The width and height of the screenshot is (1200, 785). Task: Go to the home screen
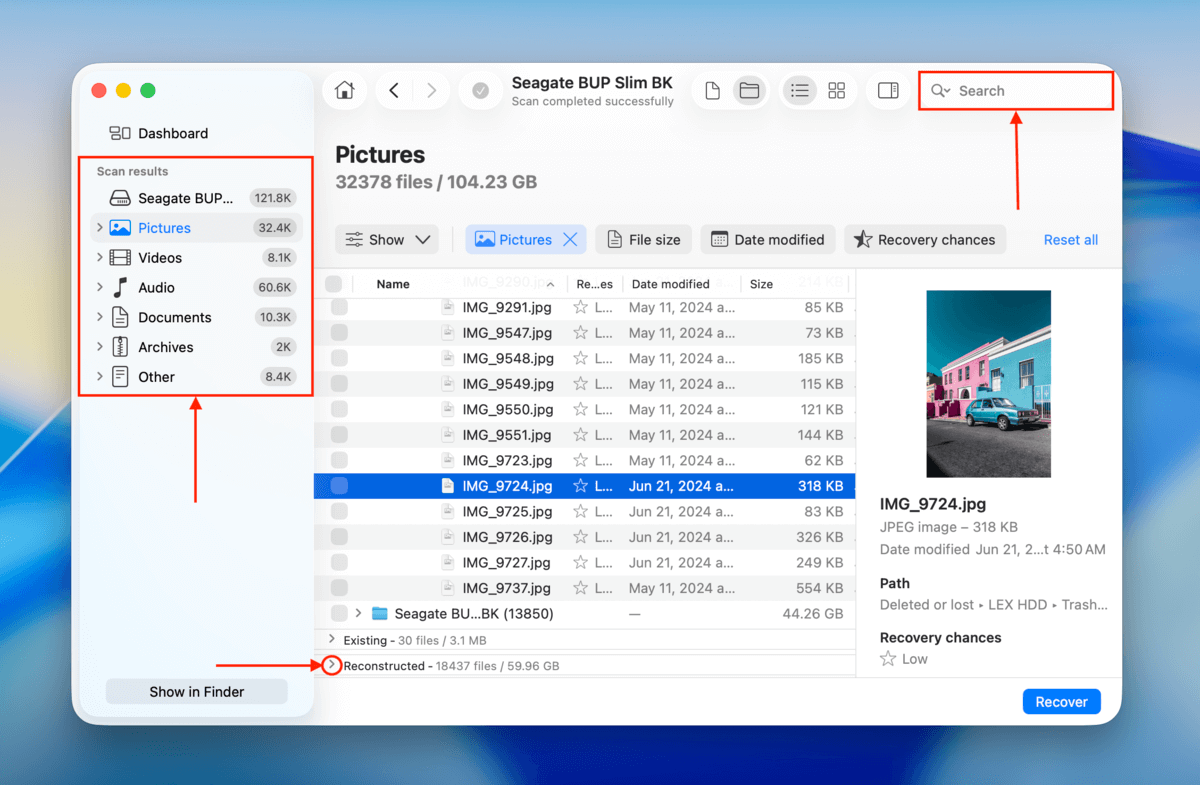344,90
